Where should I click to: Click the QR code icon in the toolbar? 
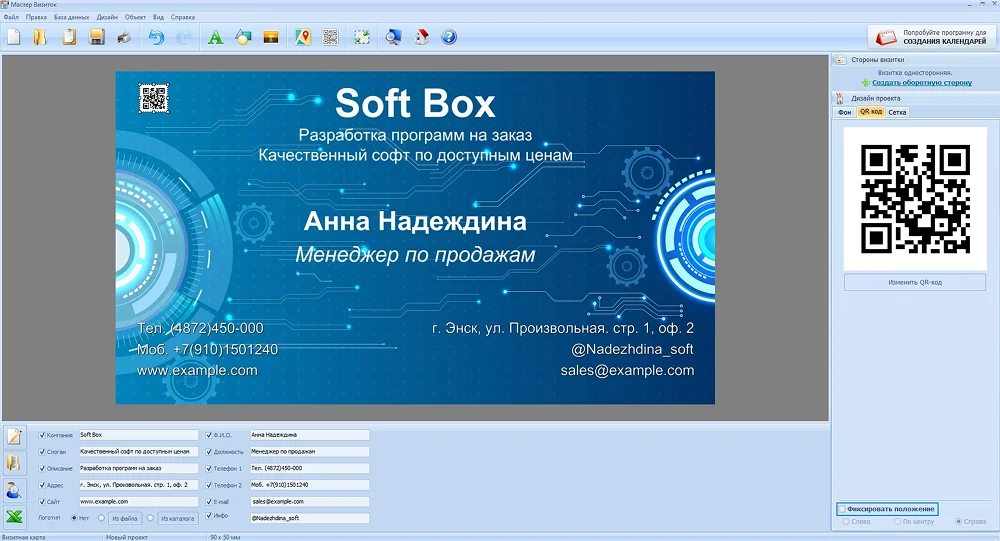[330, 38]
